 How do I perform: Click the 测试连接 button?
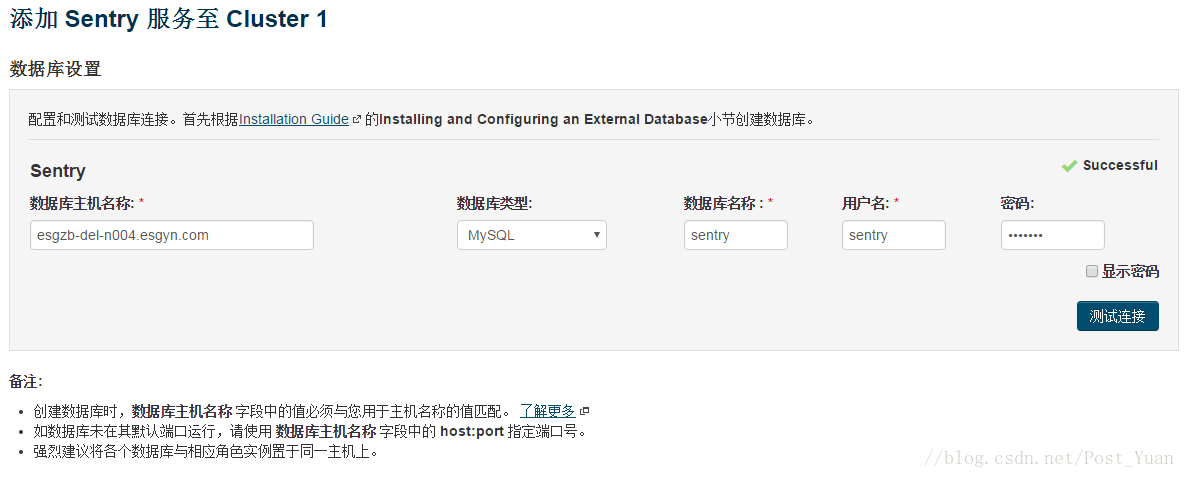(x=1117, y=316)
